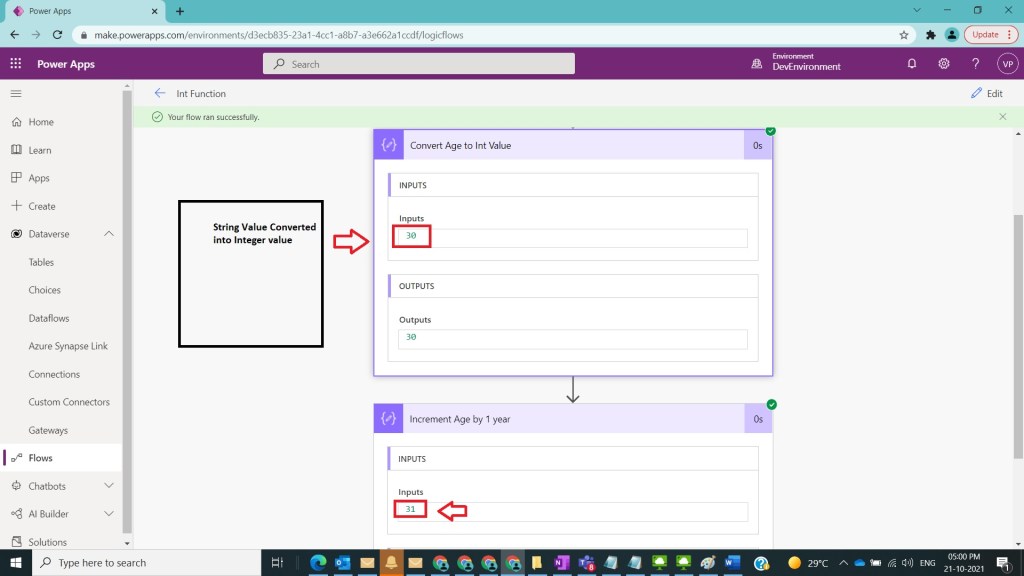Image resolution: width=1024 pixels, height=576 pixels.
Task: Click the back arrow beside Int Function
Action: [x=160, y=93]
